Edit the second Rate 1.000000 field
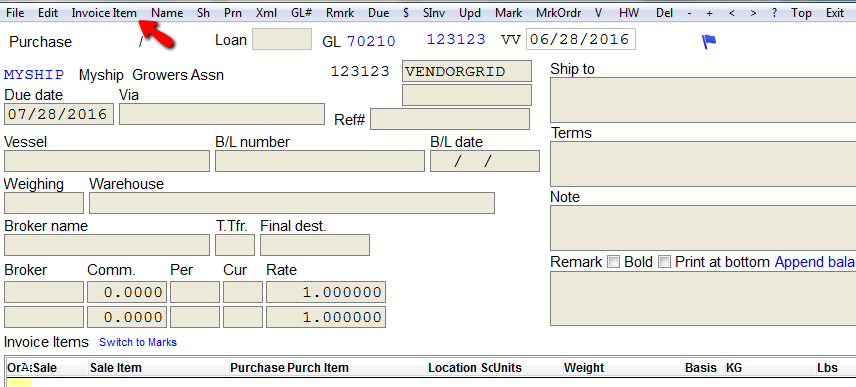 point(326,317)
